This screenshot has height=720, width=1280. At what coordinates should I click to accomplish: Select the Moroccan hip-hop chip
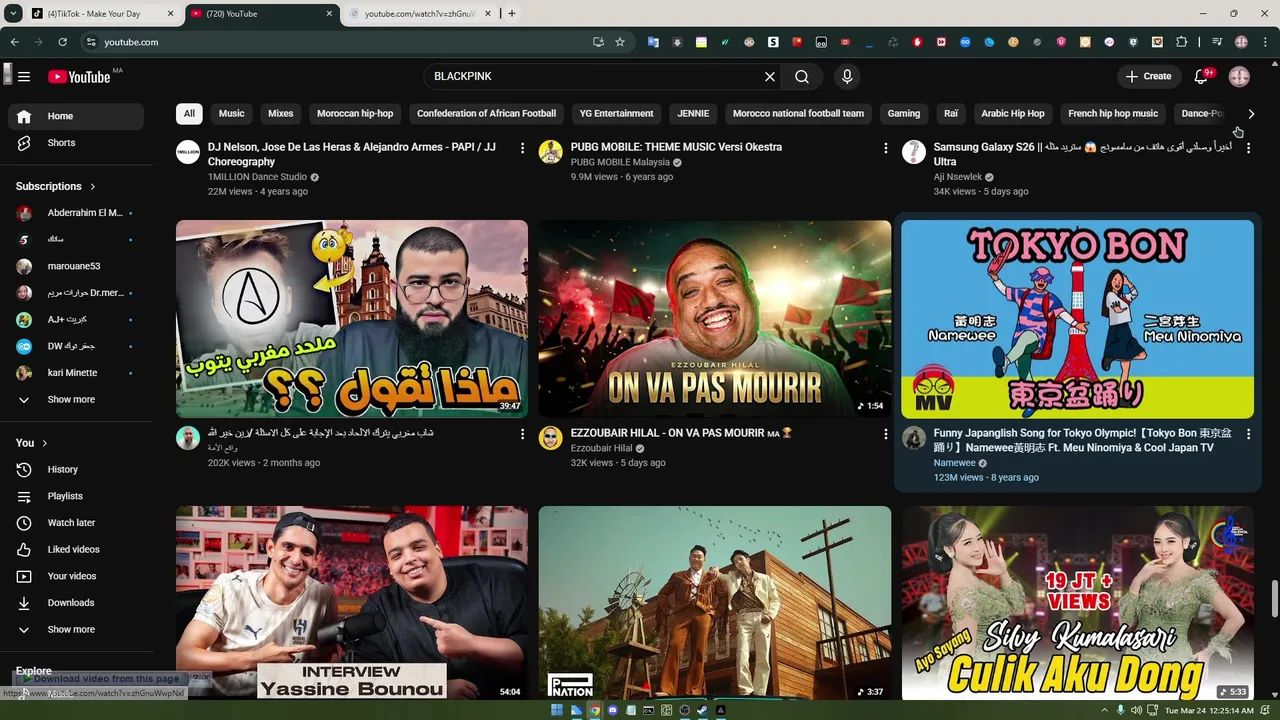355,114
